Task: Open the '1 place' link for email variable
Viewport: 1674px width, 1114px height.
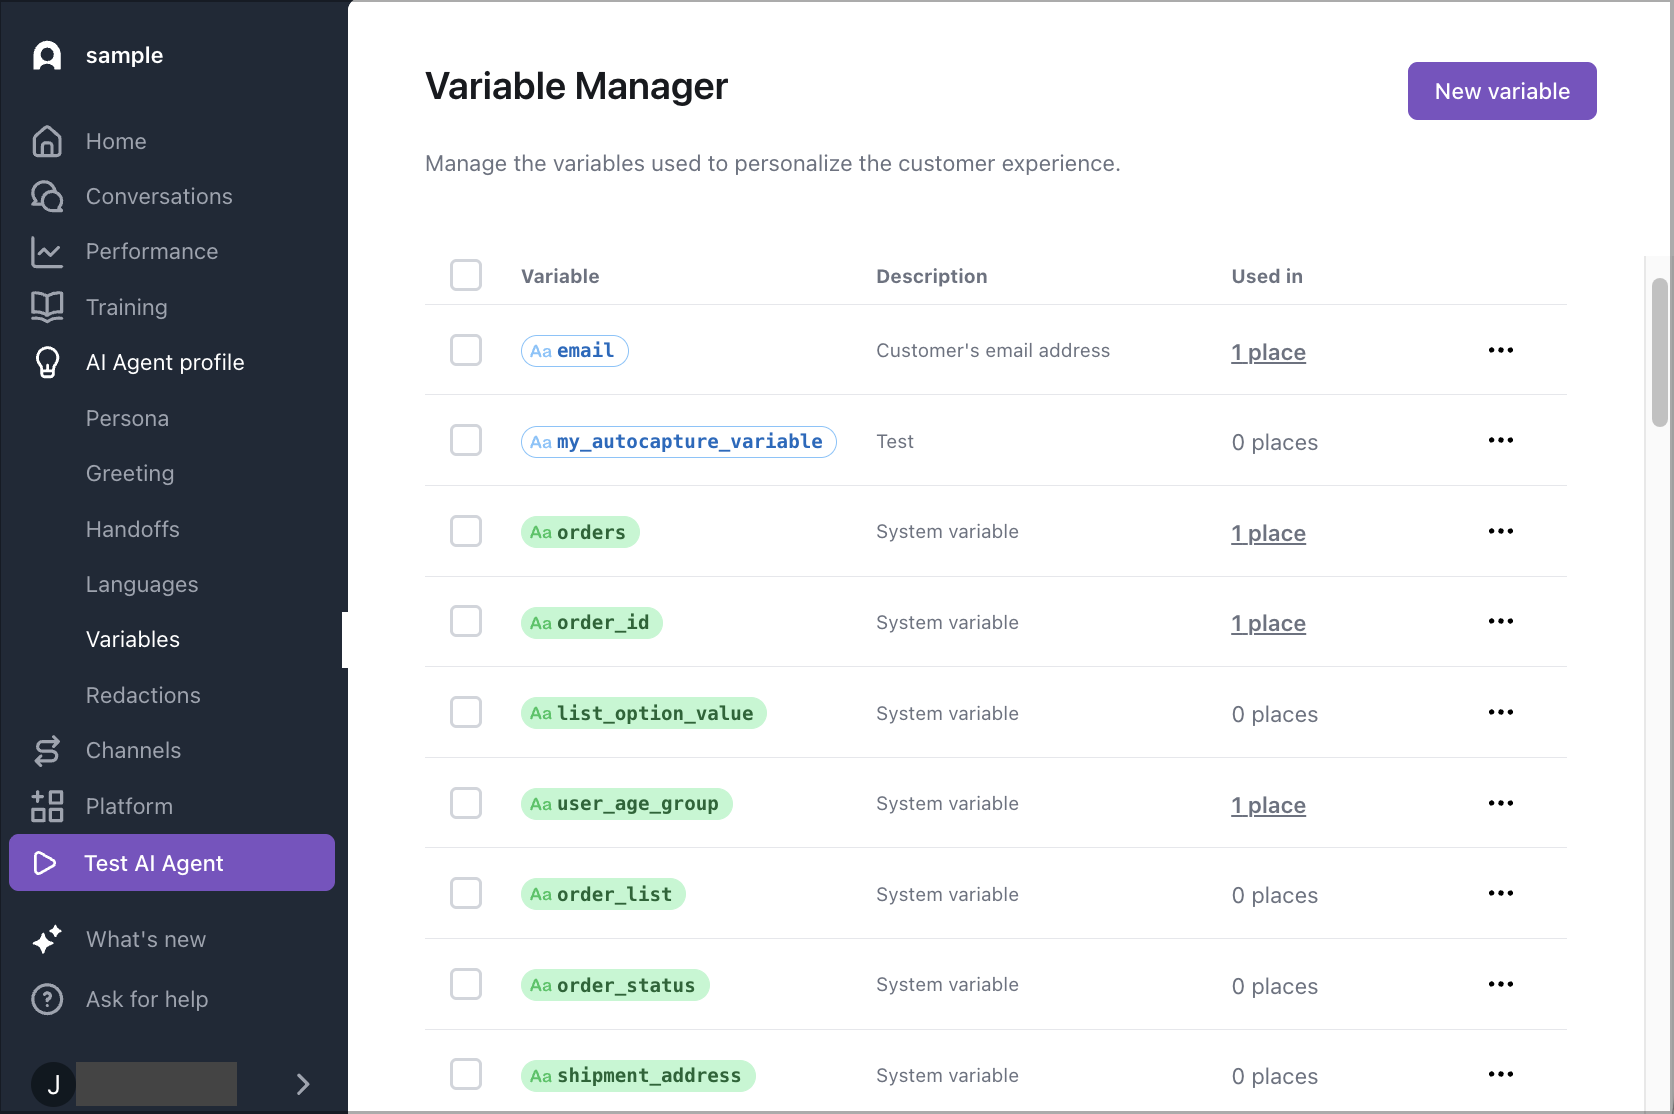Action: pyautogui.click(x=1268, y=352)
